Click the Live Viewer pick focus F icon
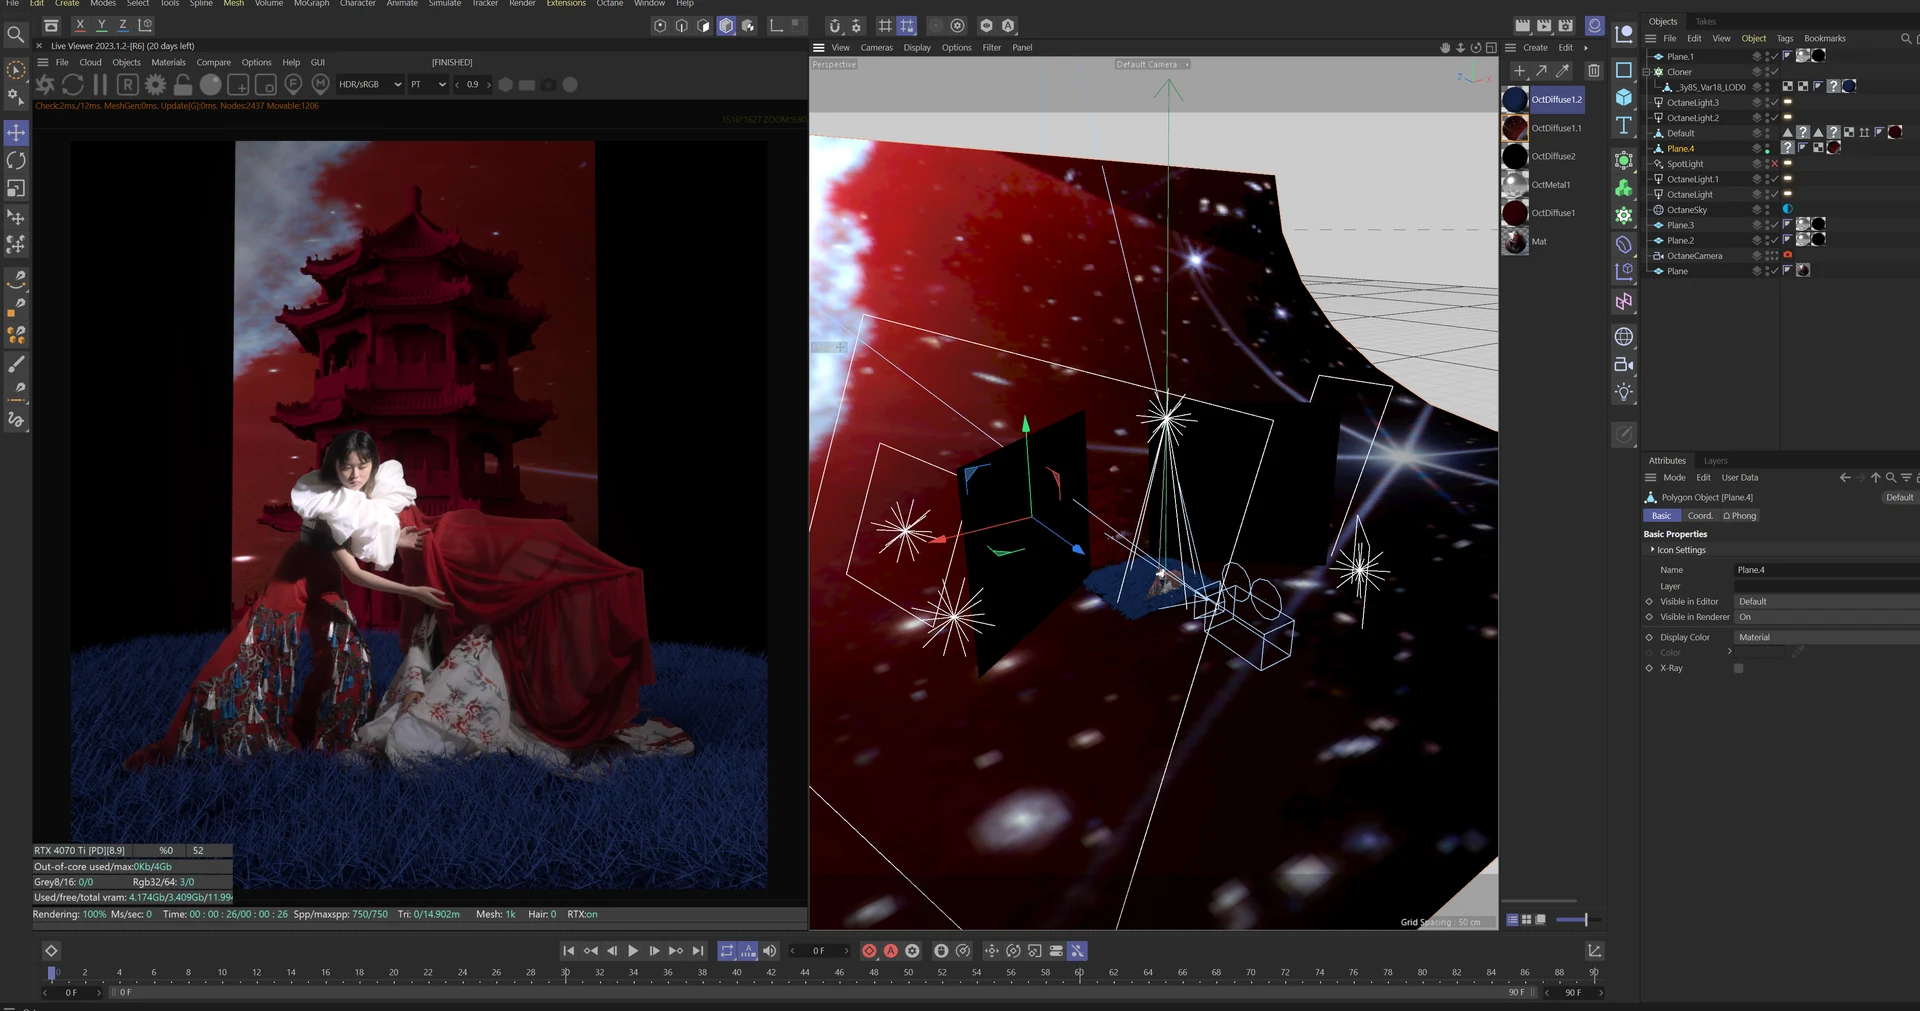Image resolution: width=1920 pixels, height=1011 pixels. [x=293, y=84]
